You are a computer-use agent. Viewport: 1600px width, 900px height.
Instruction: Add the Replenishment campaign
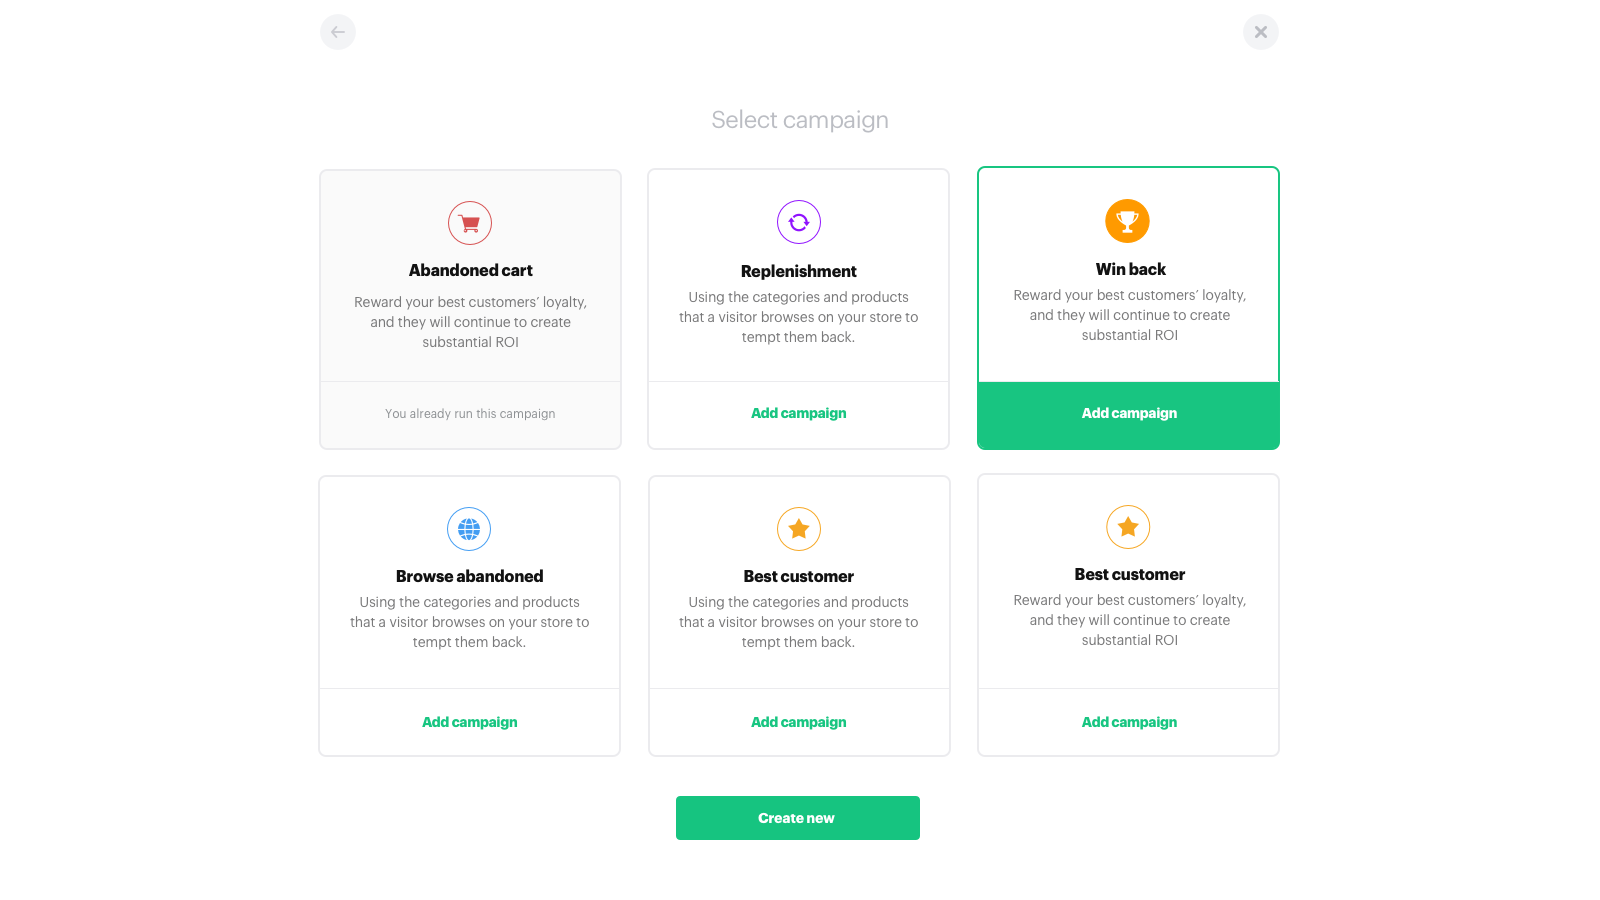pyautogui.click(x=798, y=413)
